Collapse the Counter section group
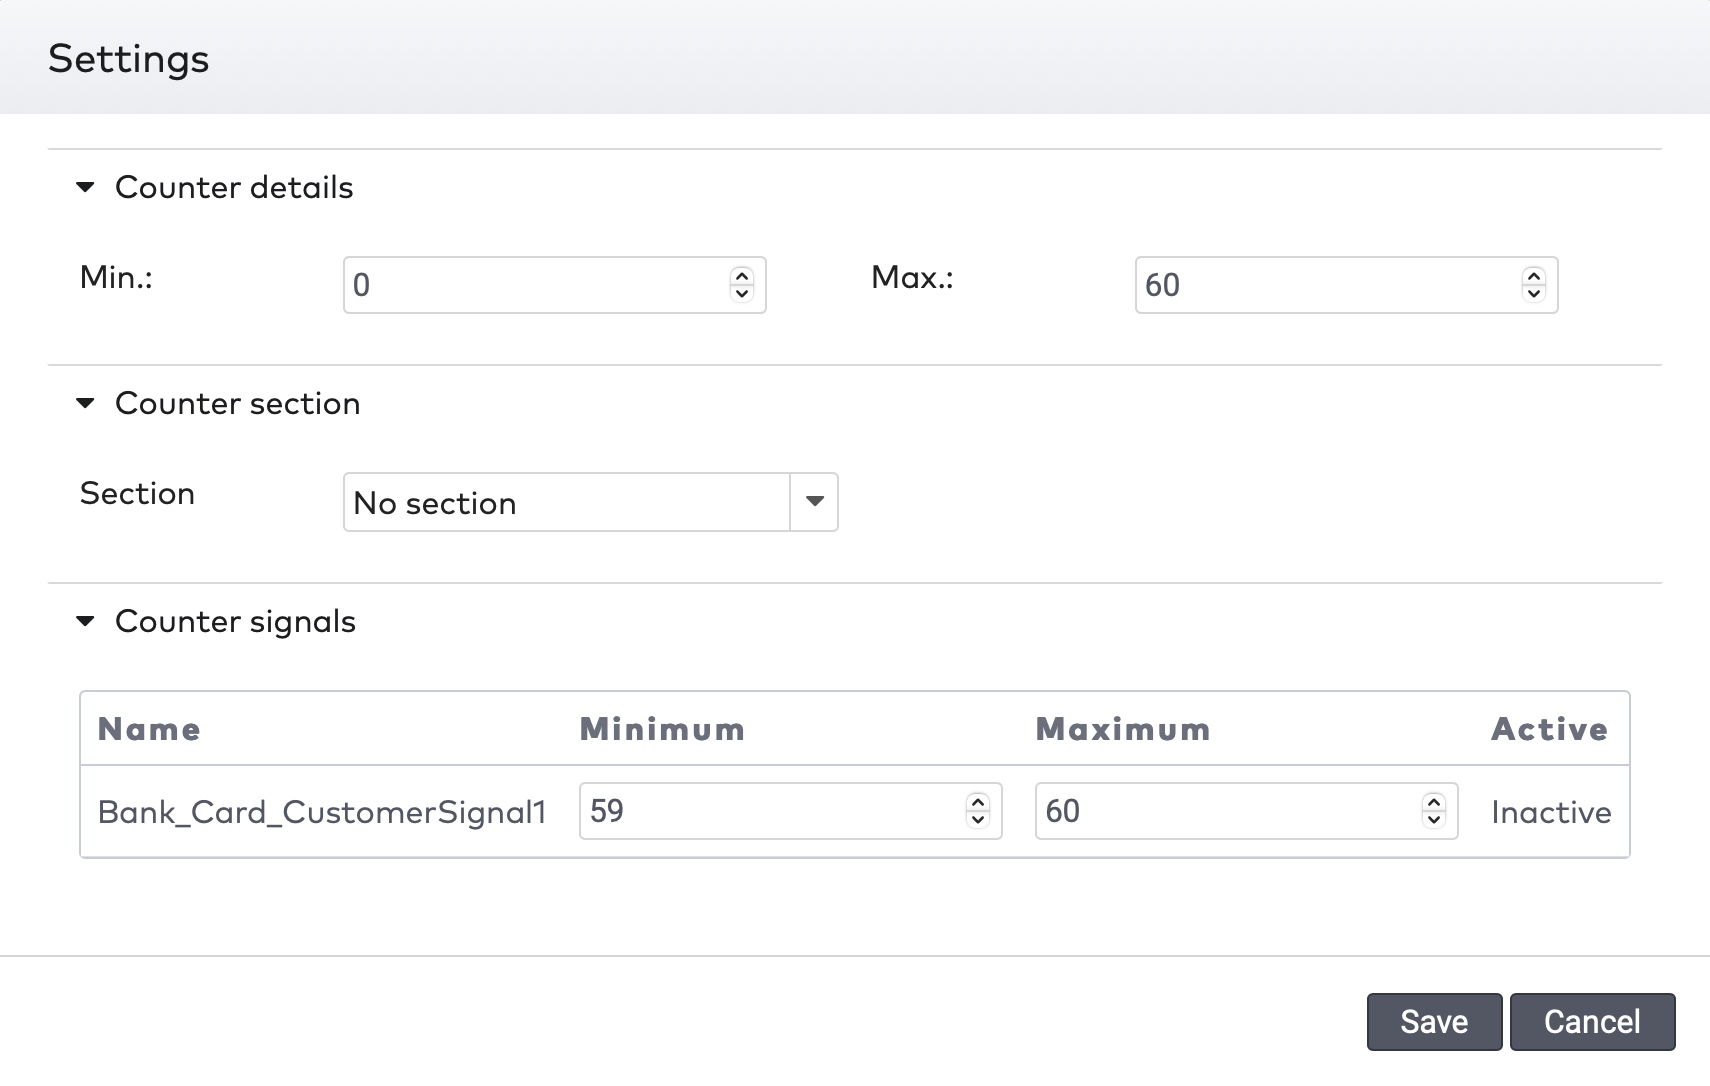1710x1086 pixels. tap(86, 403)
